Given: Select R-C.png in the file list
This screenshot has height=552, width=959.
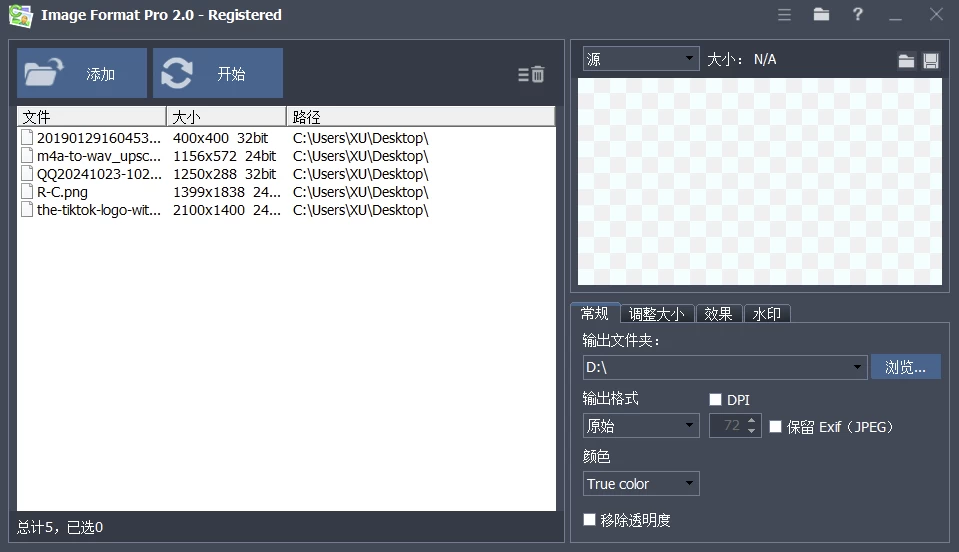Looking at the screenshot, I should click(62, 192).
